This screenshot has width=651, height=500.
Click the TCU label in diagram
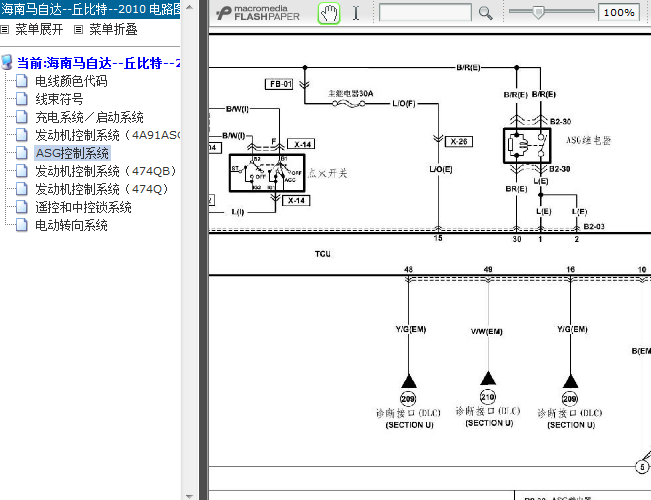pos(323,254)
